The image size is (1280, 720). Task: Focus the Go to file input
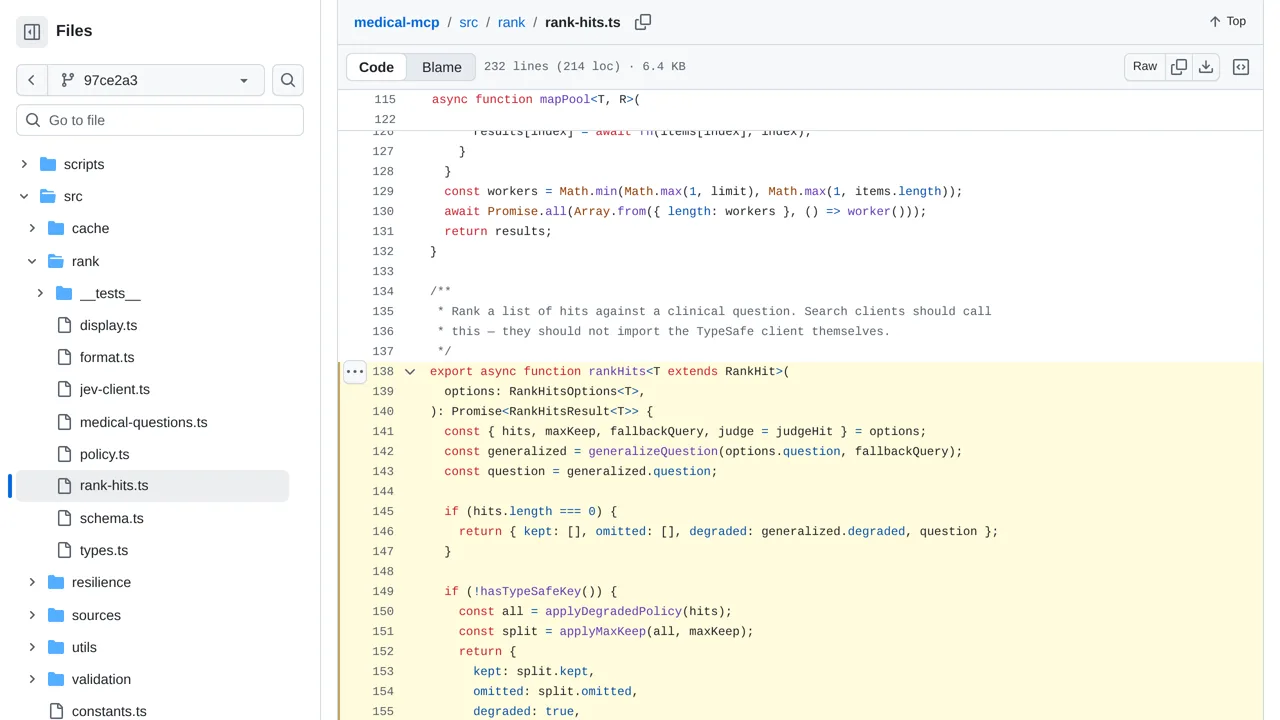click(x=160, y=120)
